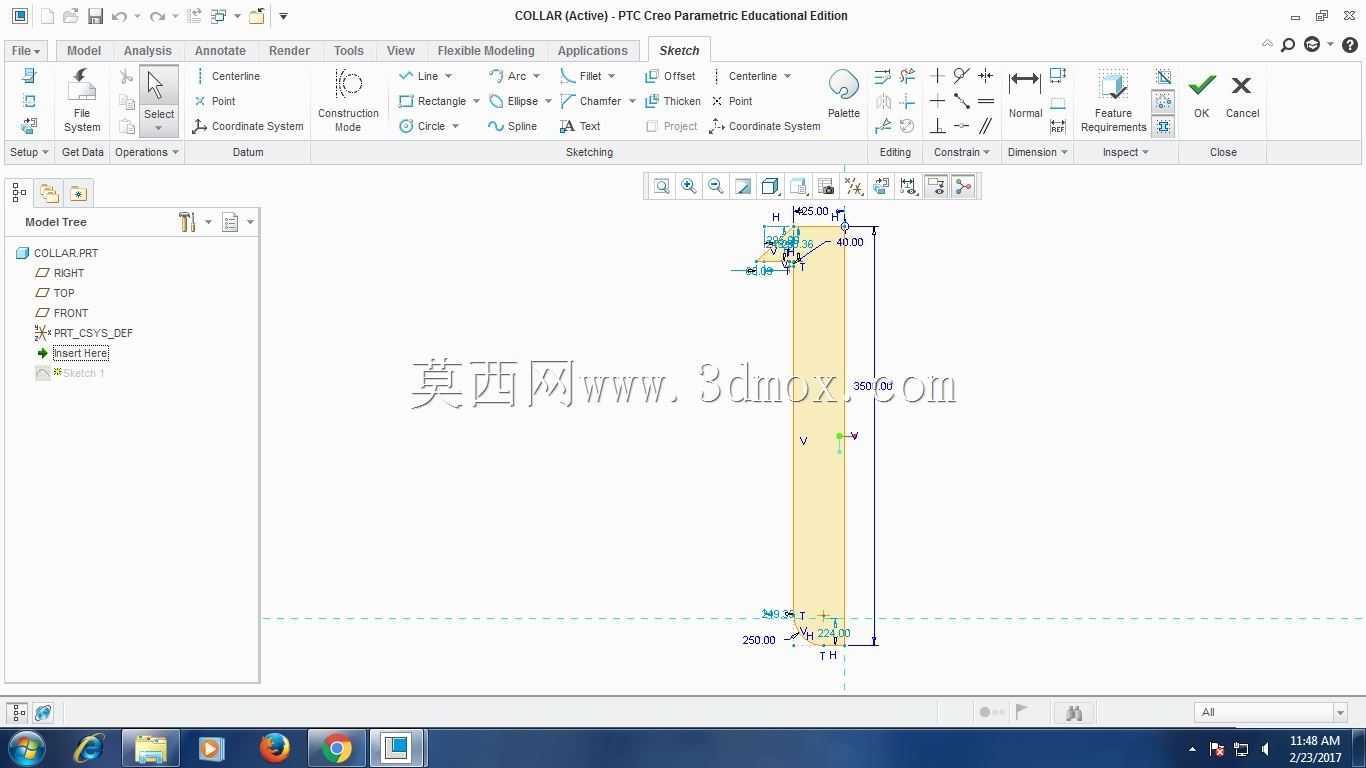1366x768 pixels.
Task: Select the Chamfer tool
Action: click(x=591, y=101)
